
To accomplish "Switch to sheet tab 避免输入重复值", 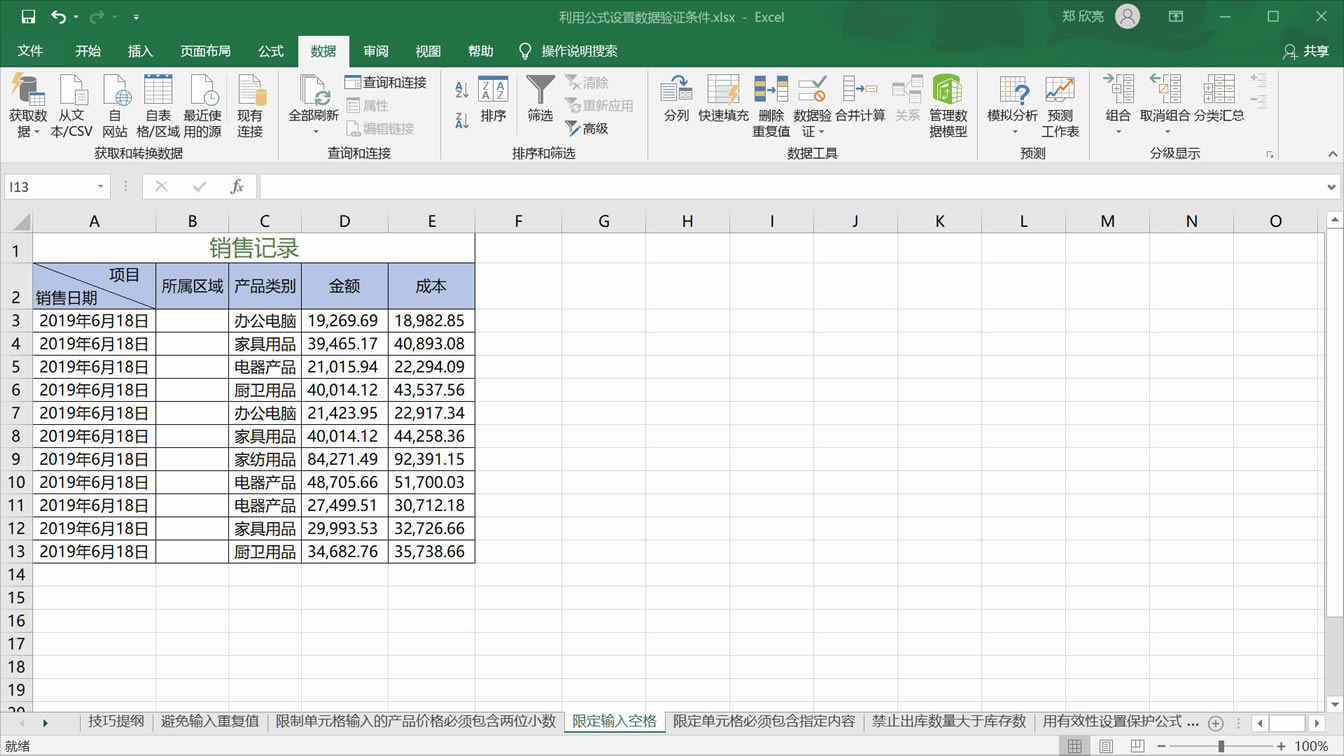I will pos(210,721).
